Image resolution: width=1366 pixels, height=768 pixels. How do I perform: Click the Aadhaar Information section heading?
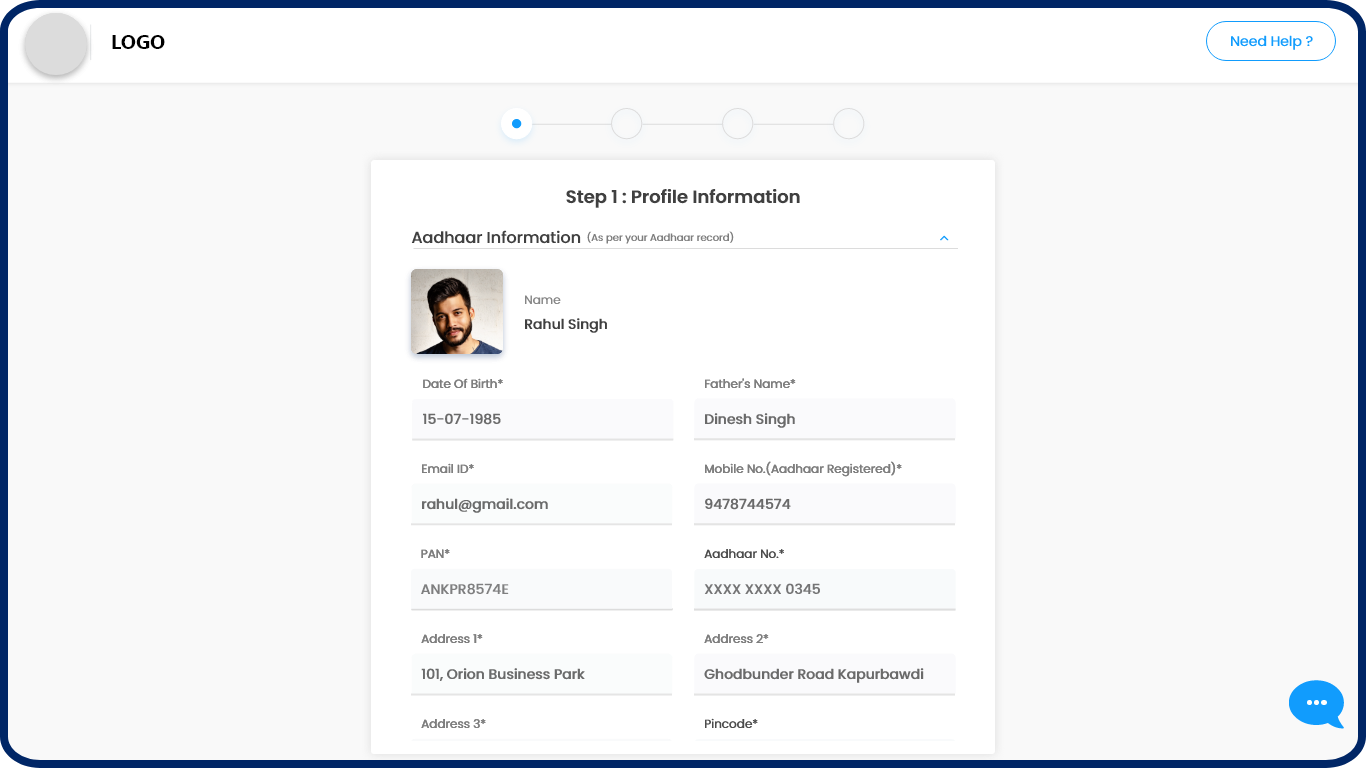tap(496, 238)
